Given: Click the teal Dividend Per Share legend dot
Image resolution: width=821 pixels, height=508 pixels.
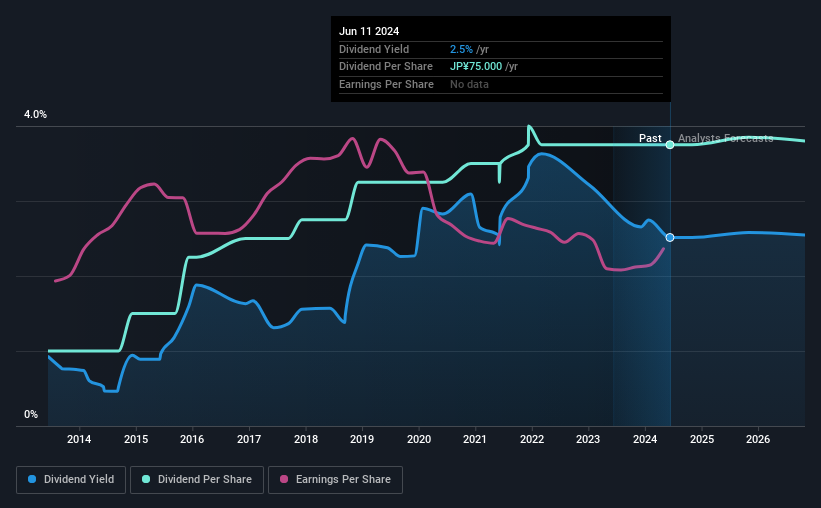Looking at the screenshot, I should 146,479.
